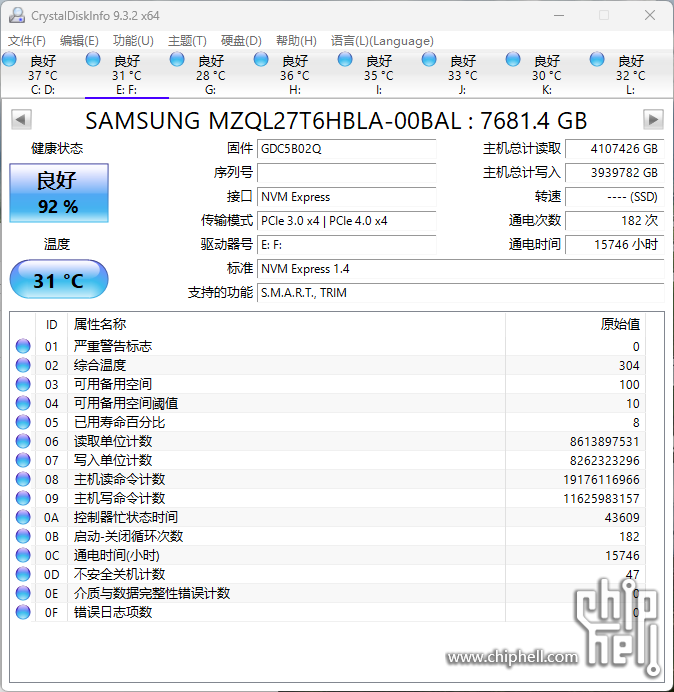Click the empty 序列号 field
The width and height of the screenshot is (674, 692).
tap(346, 173)
